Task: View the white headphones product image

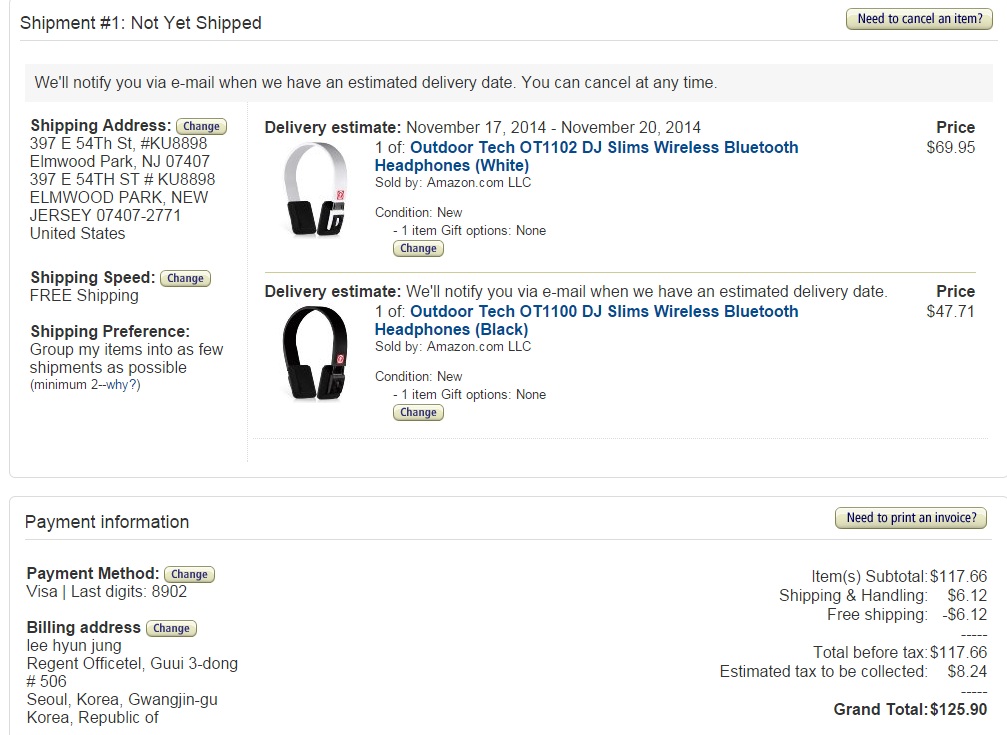Action: [x=315, y=189]
